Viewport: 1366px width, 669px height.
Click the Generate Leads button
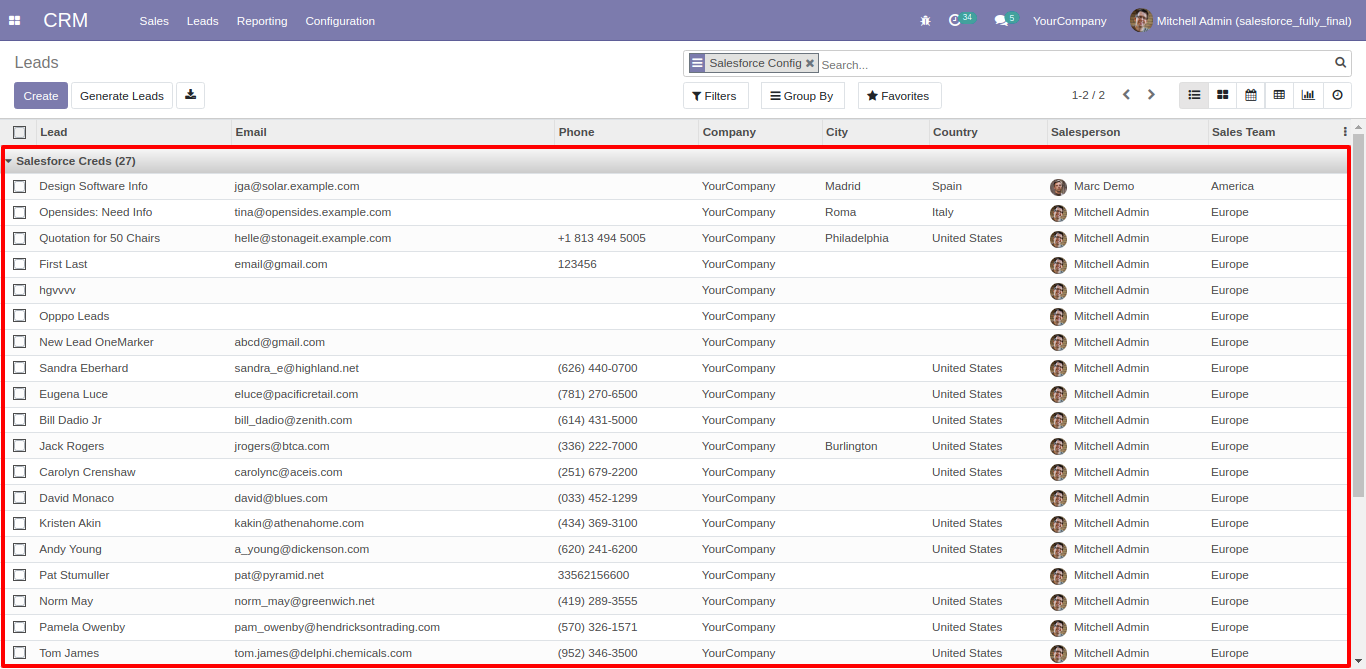(122, 96)
